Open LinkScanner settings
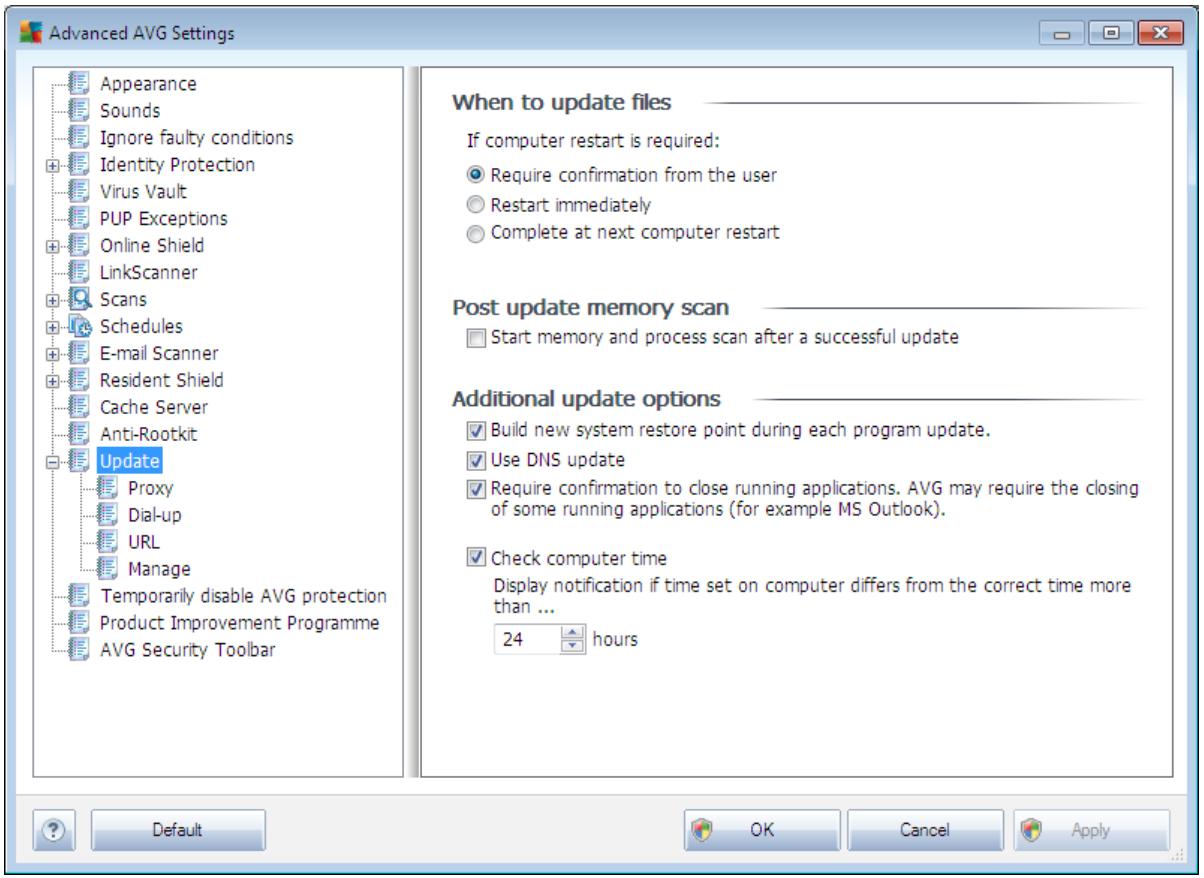The width and height of the screenshot is (1204, 878). [x=147, y=272]
